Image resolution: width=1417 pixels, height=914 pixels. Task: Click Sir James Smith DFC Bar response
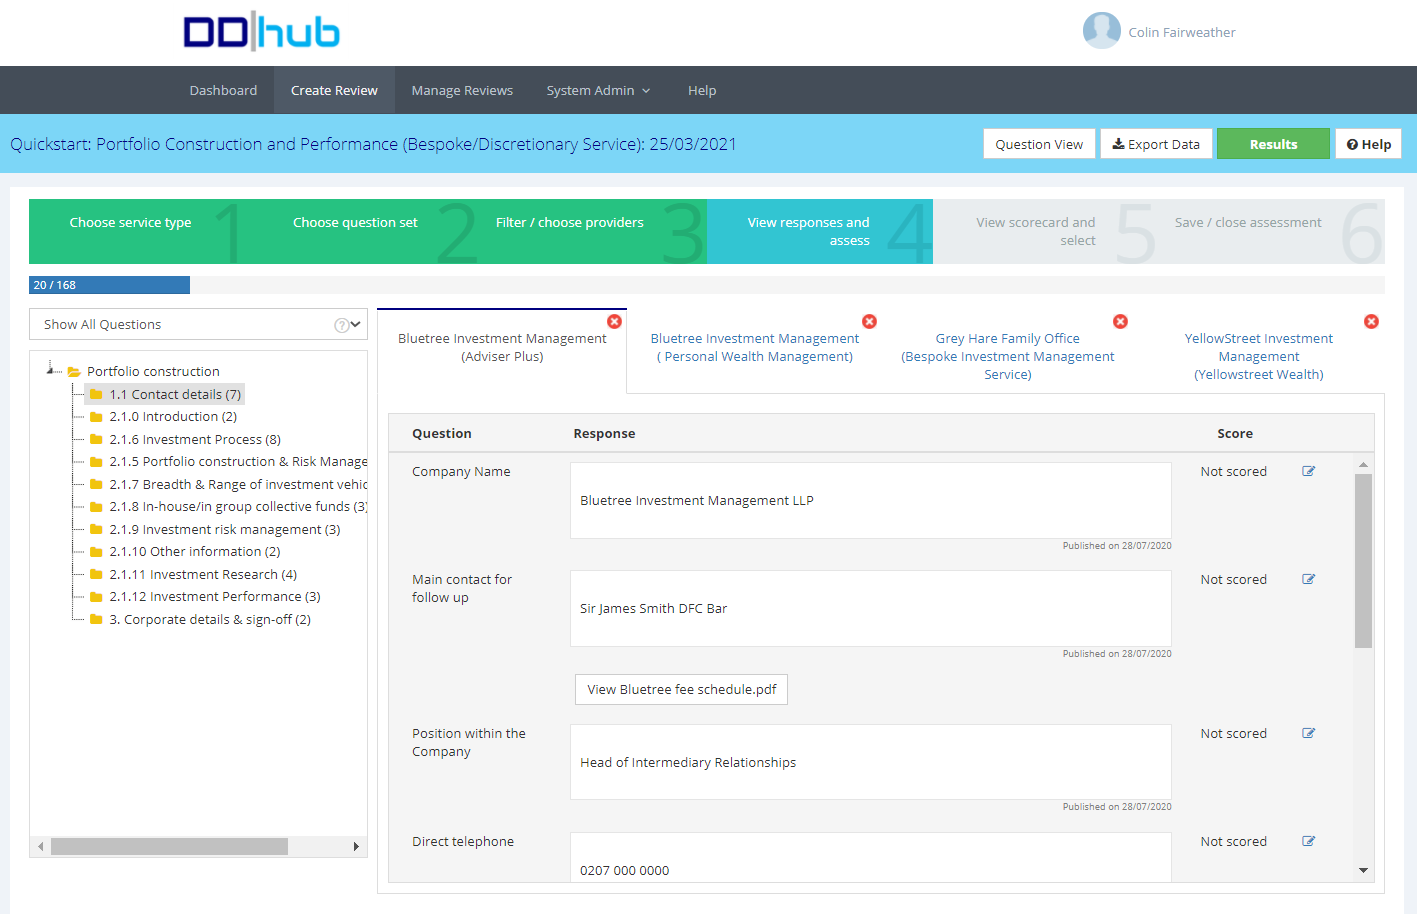870,608
